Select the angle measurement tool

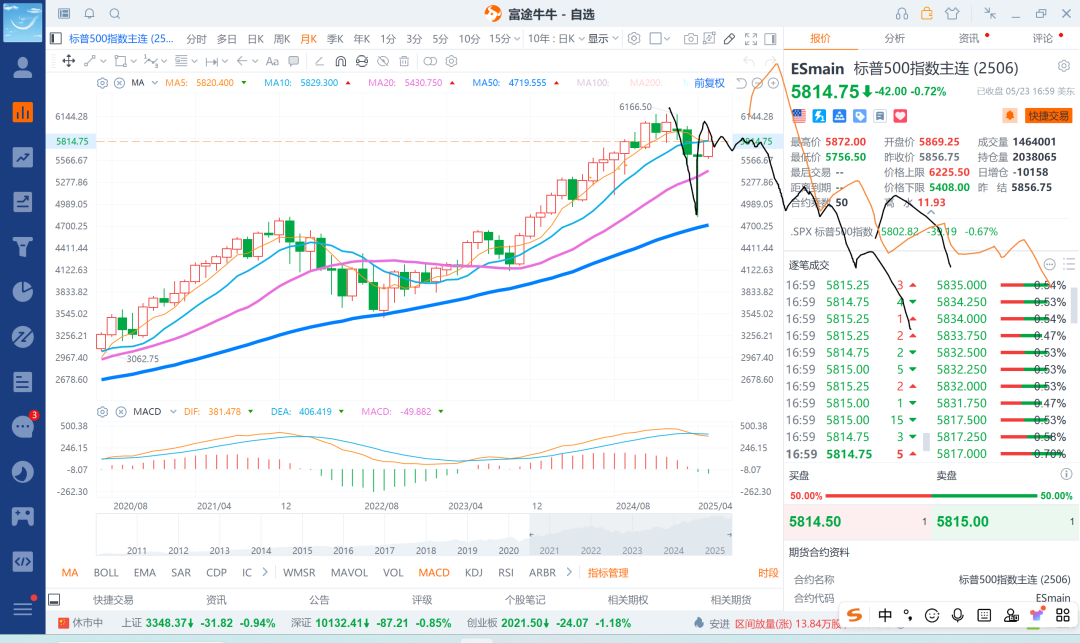click(319, 61)
